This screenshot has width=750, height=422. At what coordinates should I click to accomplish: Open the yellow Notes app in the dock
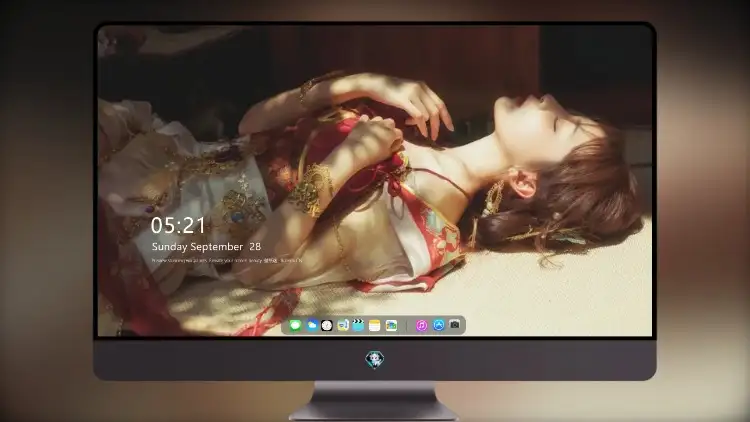pos(375,325)
